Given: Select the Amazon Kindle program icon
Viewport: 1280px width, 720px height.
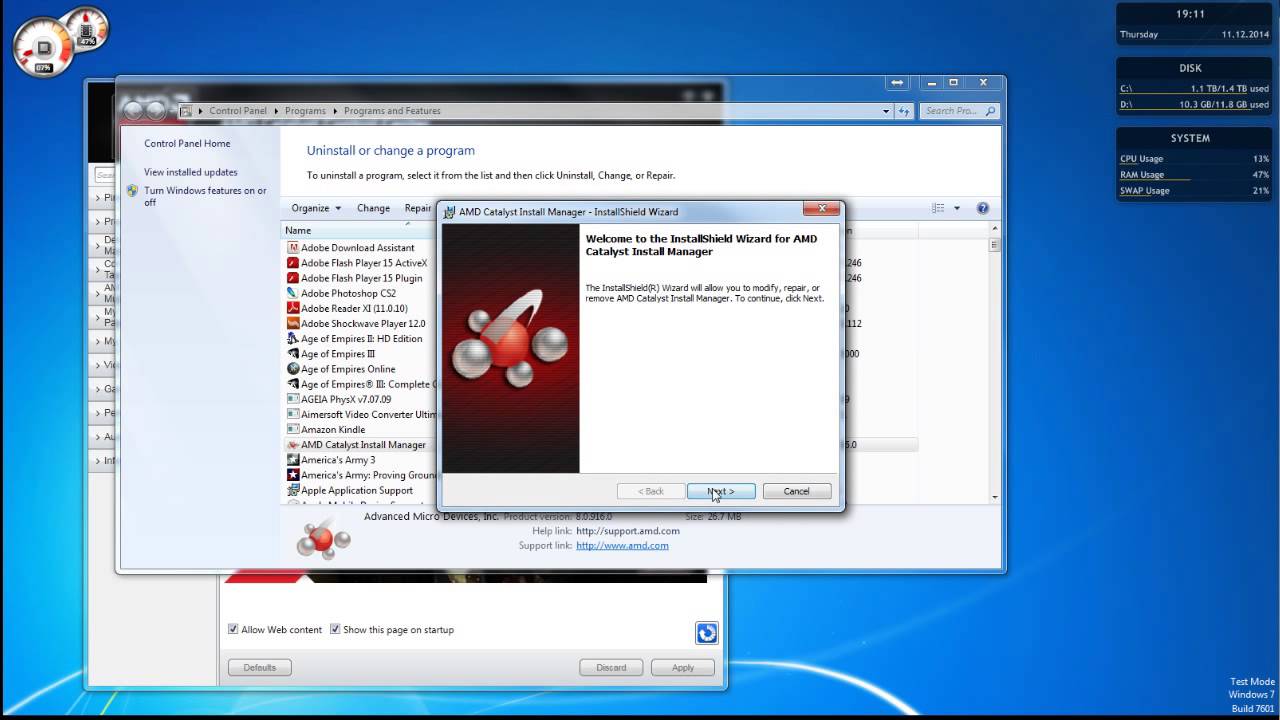Looking at the screenshot, I should click(293, 430).
